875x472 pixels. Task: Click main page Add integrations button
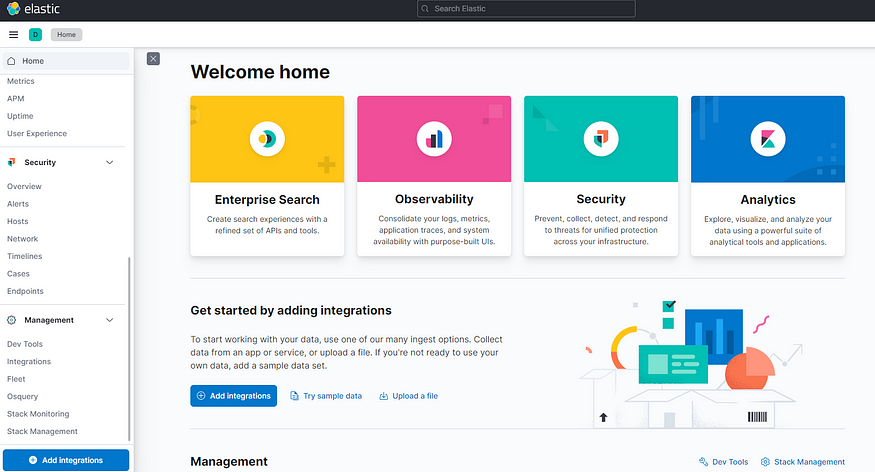pyautogui.click(x=233, y=396)
